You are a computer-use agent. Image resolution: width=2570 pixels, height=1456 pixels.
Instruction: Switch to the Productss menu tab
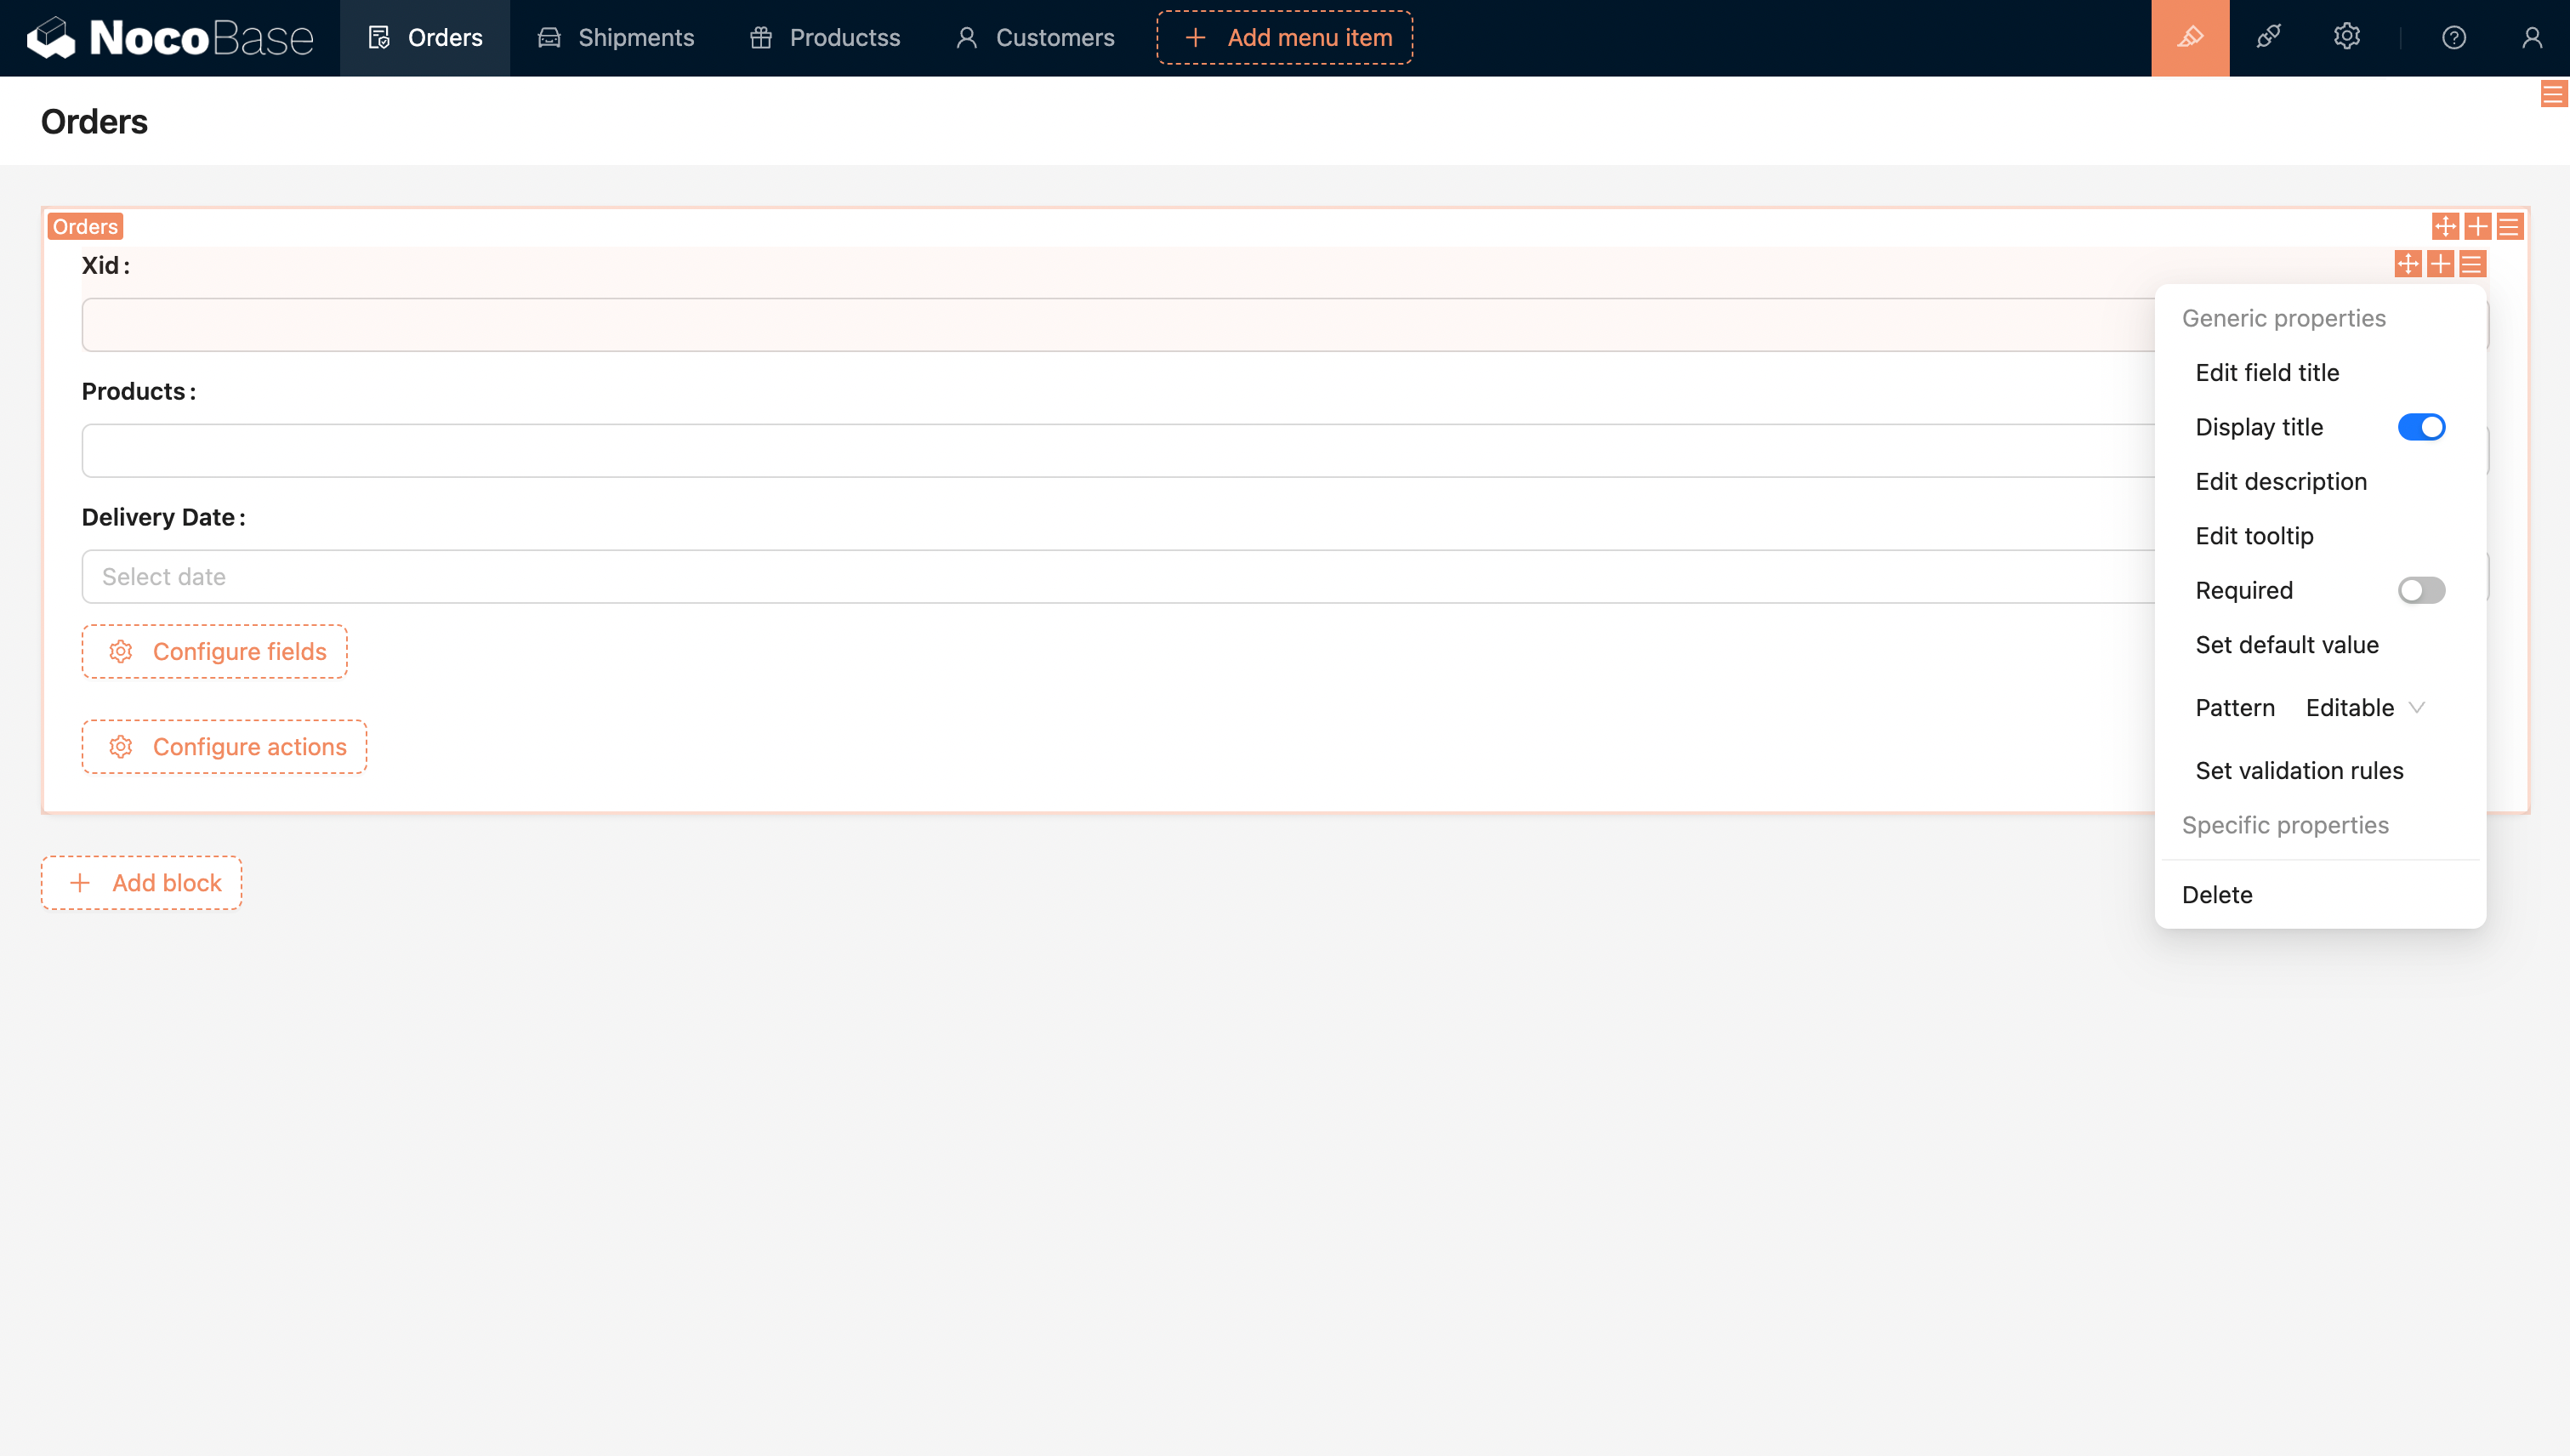click(x=825, y=38)
